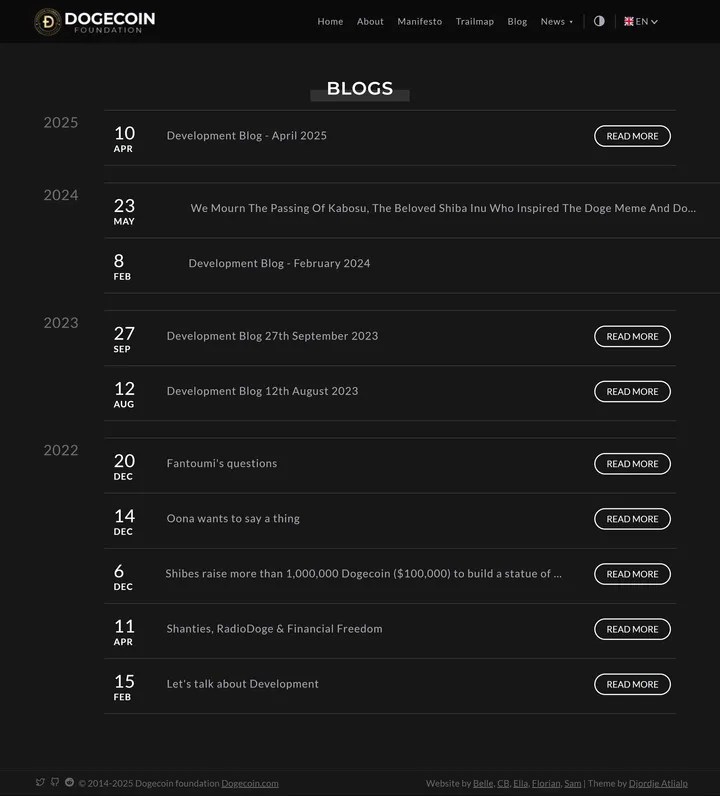Navigate to the About page
720x796 pixels.
370,21
